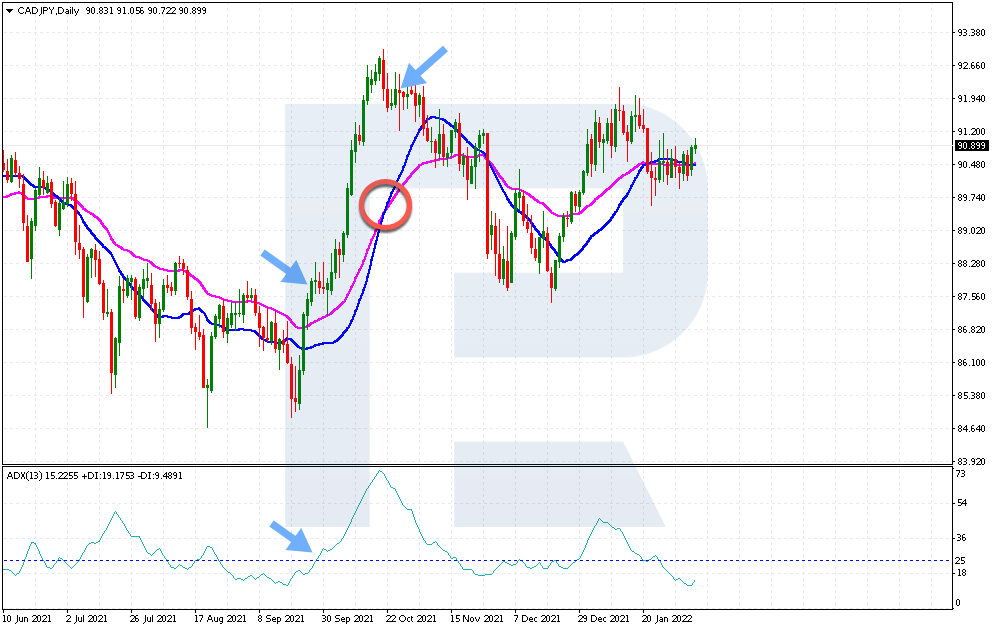Image resolution: width=993 pixels, height=630 pixels.
Task: Click the ADX scale level 25
Action: click(x=961, y=560)
